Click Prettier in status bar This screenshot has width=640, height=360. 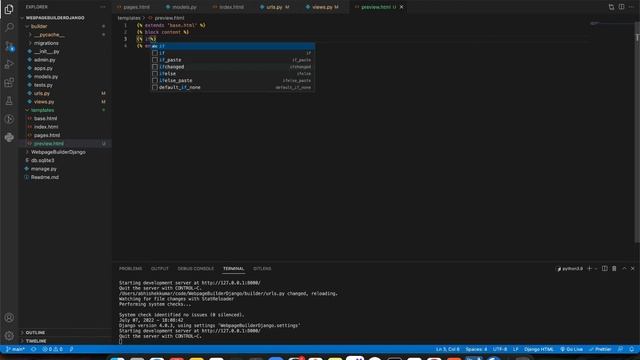point(600,349)
